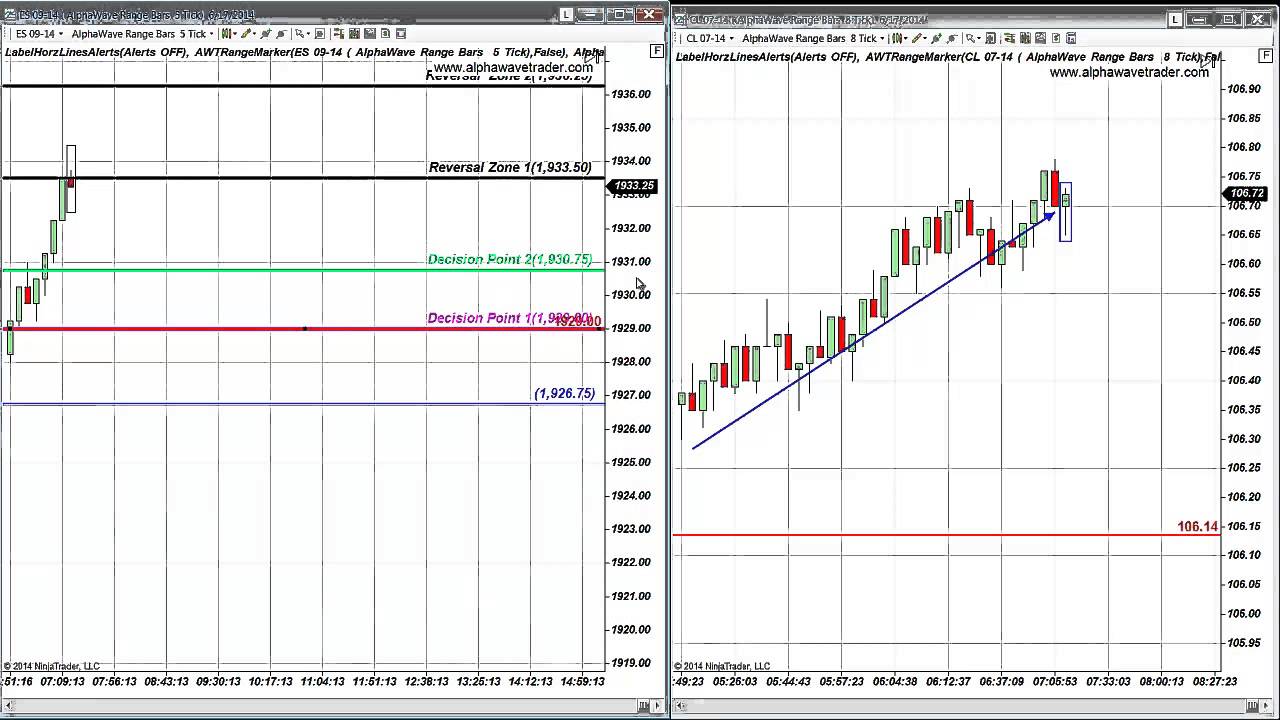Open Properties icon in ES chart toolbar

pos(401,34)
